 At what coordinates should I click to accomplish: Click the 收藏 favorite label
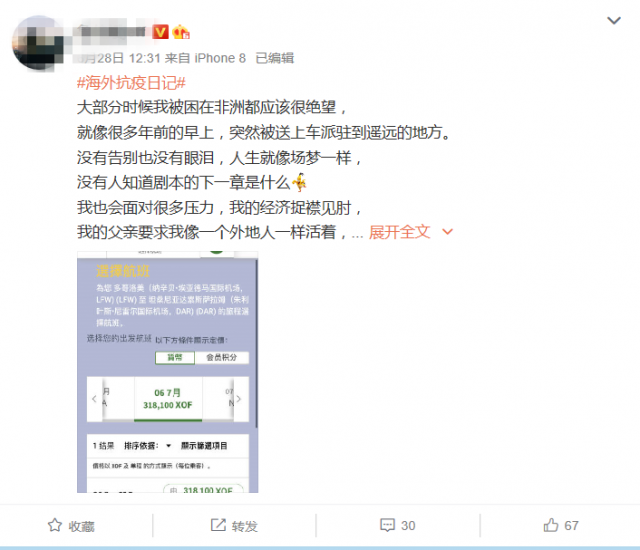click(81, 526)
